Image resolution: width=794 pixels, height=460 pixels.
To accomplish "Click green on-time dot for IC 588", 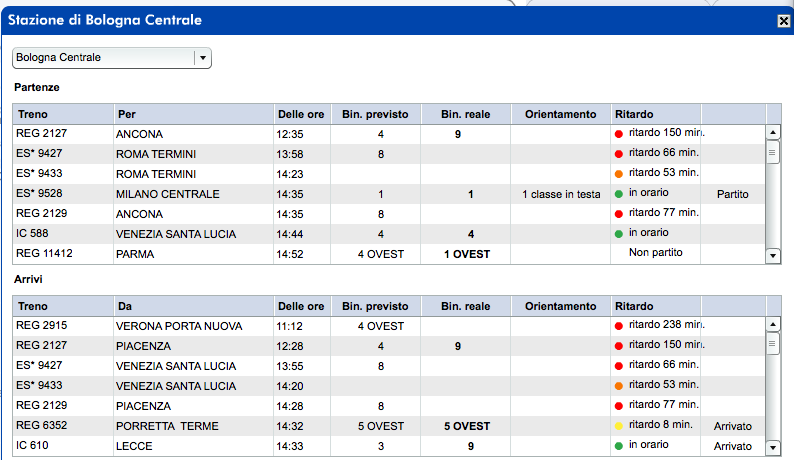I will (x=620, y=233).
